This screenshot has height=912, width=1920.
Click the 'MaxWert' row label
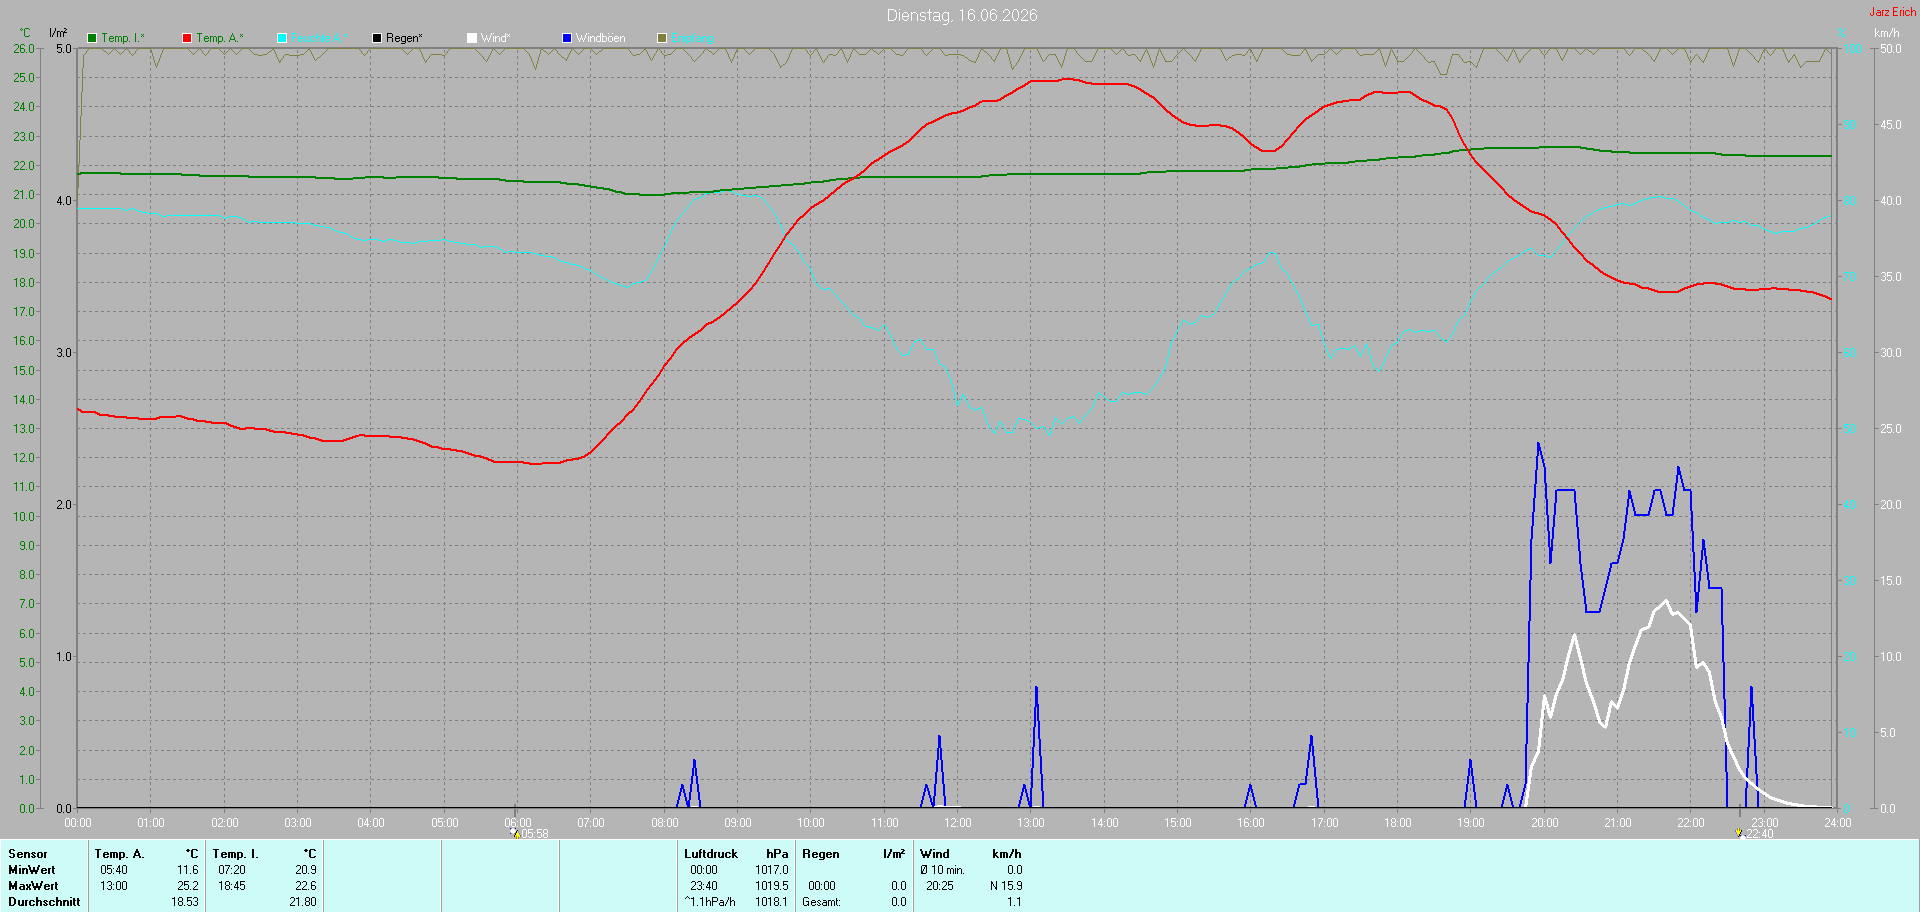33,886
